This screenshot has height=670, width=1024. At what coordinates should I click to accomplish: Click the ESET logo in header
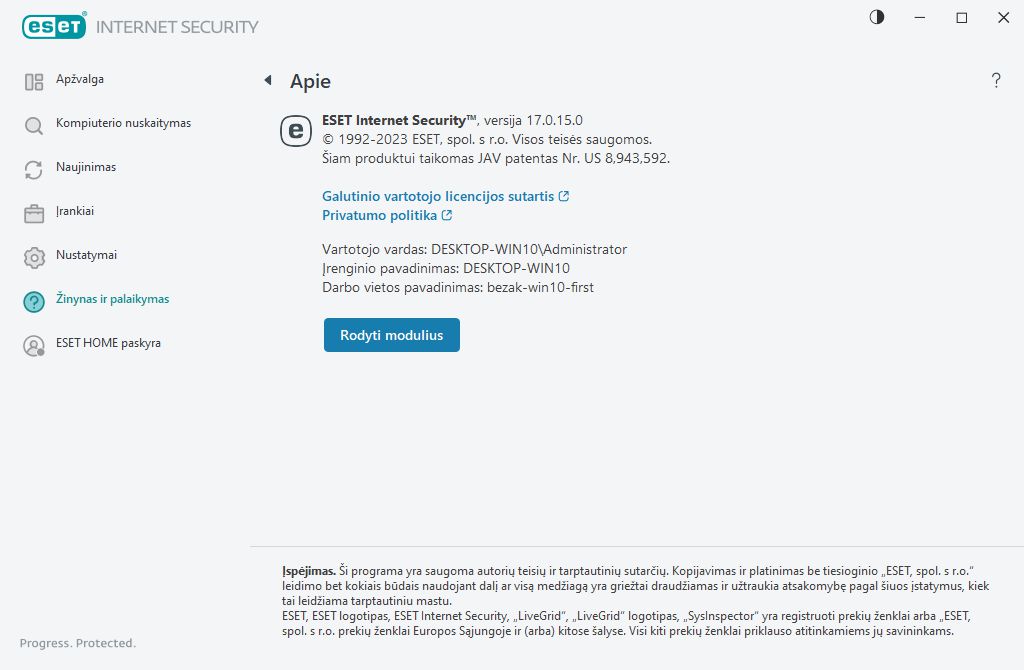click(54, 27)
